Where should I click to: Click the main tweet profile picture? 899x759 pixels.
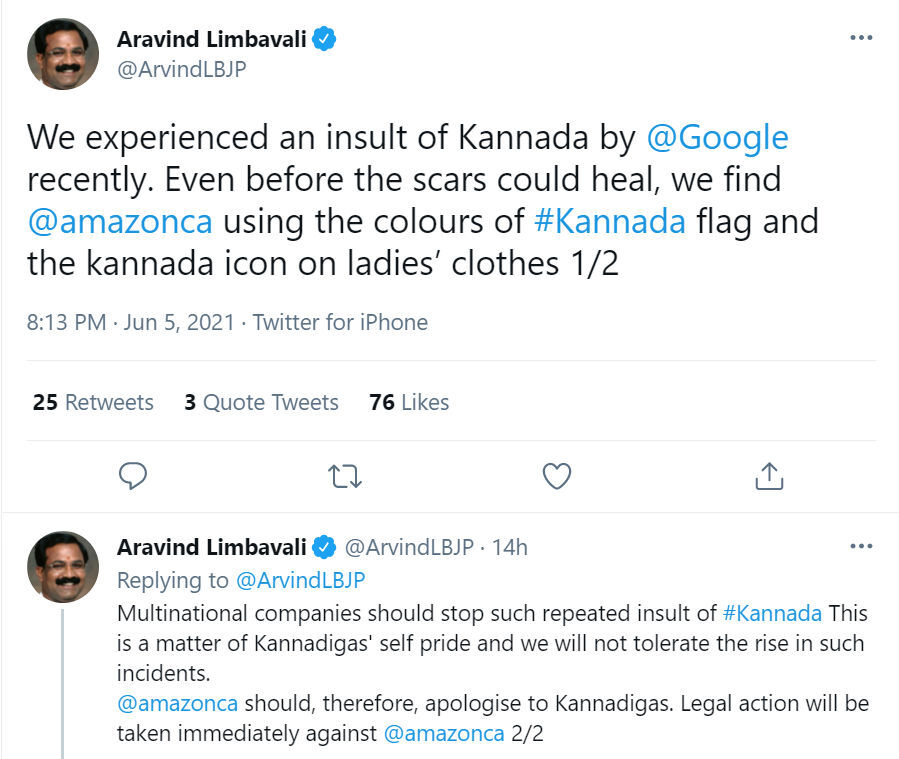(62, 55)
